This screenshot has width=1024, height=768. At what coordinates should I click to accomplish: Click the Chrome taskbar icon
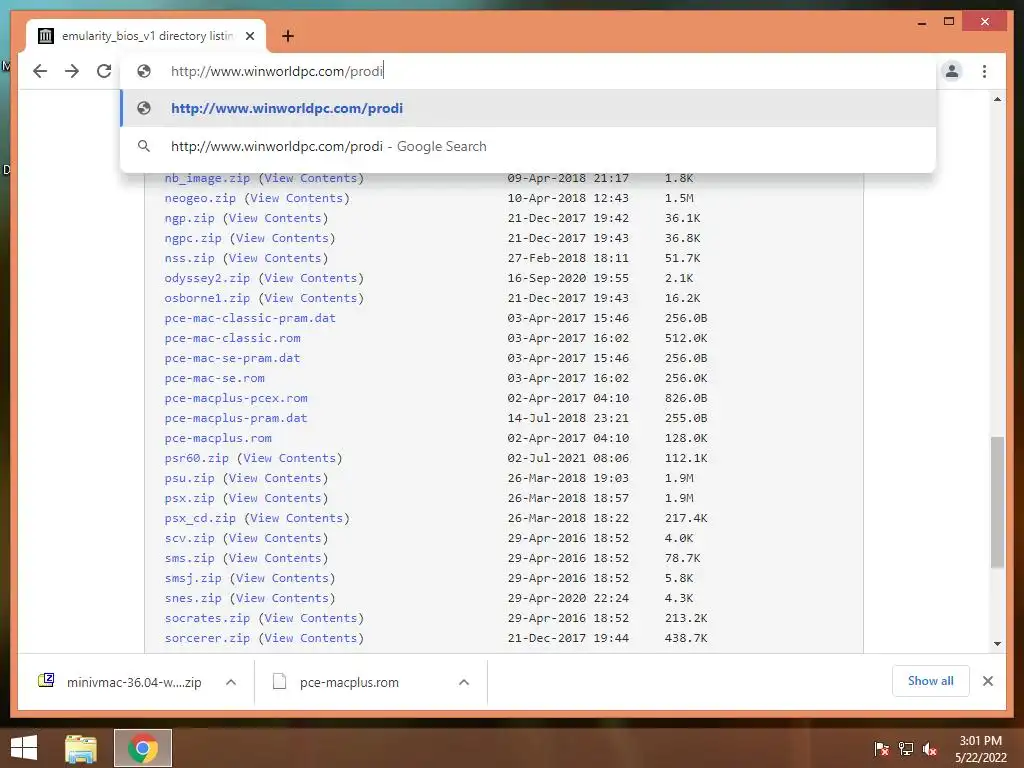pyautogui.click(x=143, y=748)
